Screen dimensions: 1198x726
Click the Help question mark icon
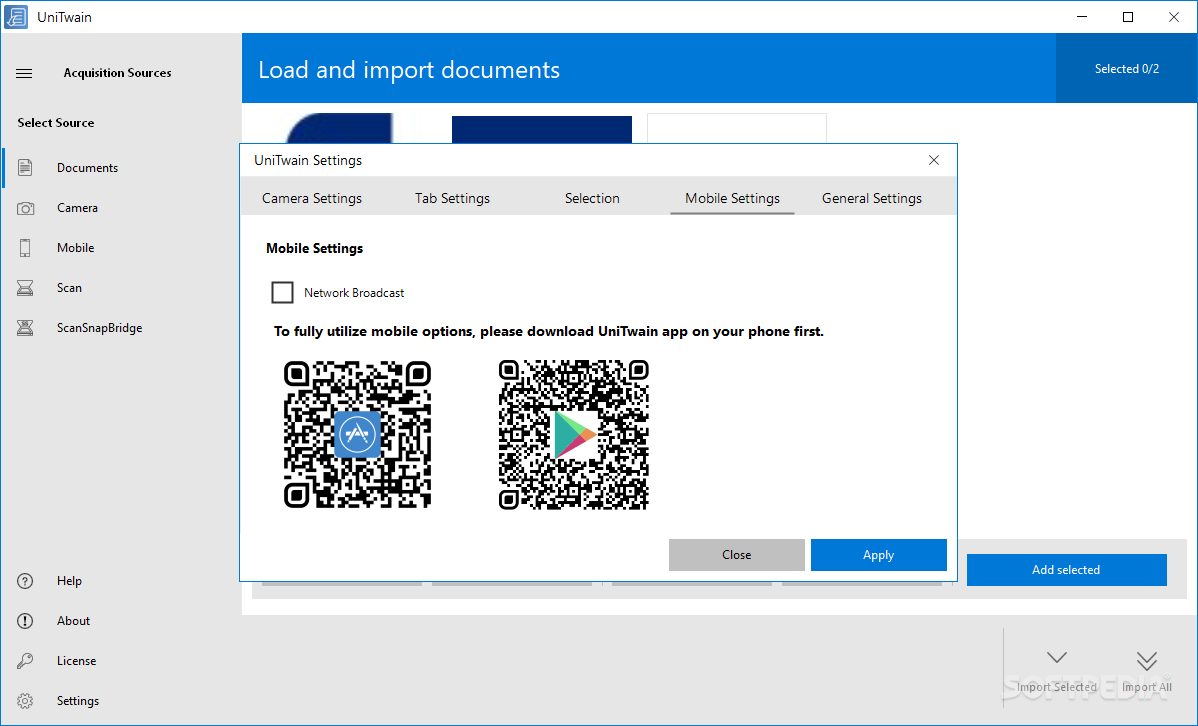pyautogui.click(x=25, y=581)
